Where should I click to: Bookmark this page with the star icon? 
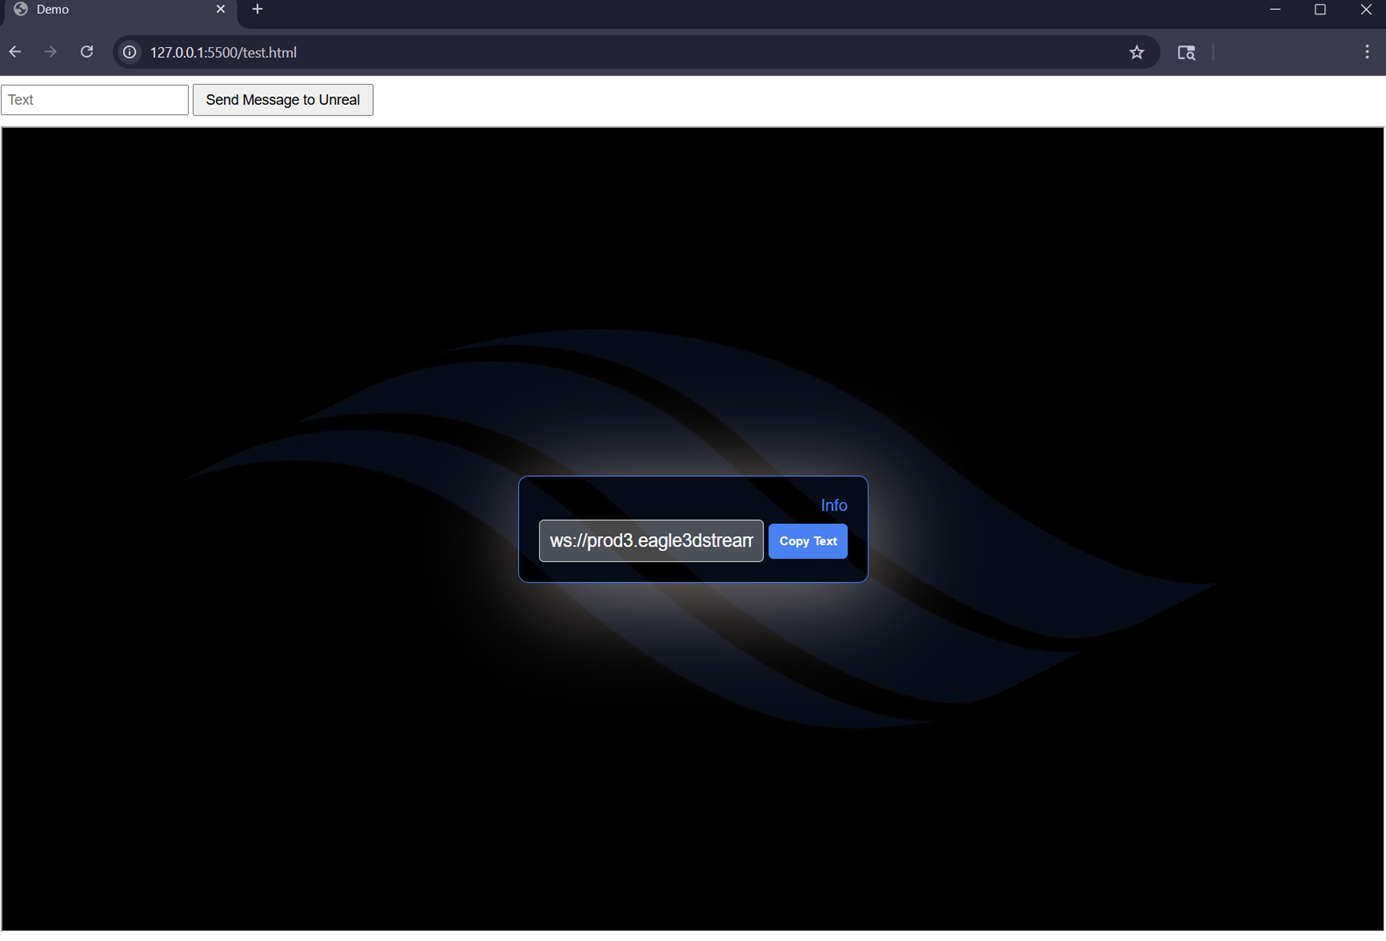pos(1137,52)
